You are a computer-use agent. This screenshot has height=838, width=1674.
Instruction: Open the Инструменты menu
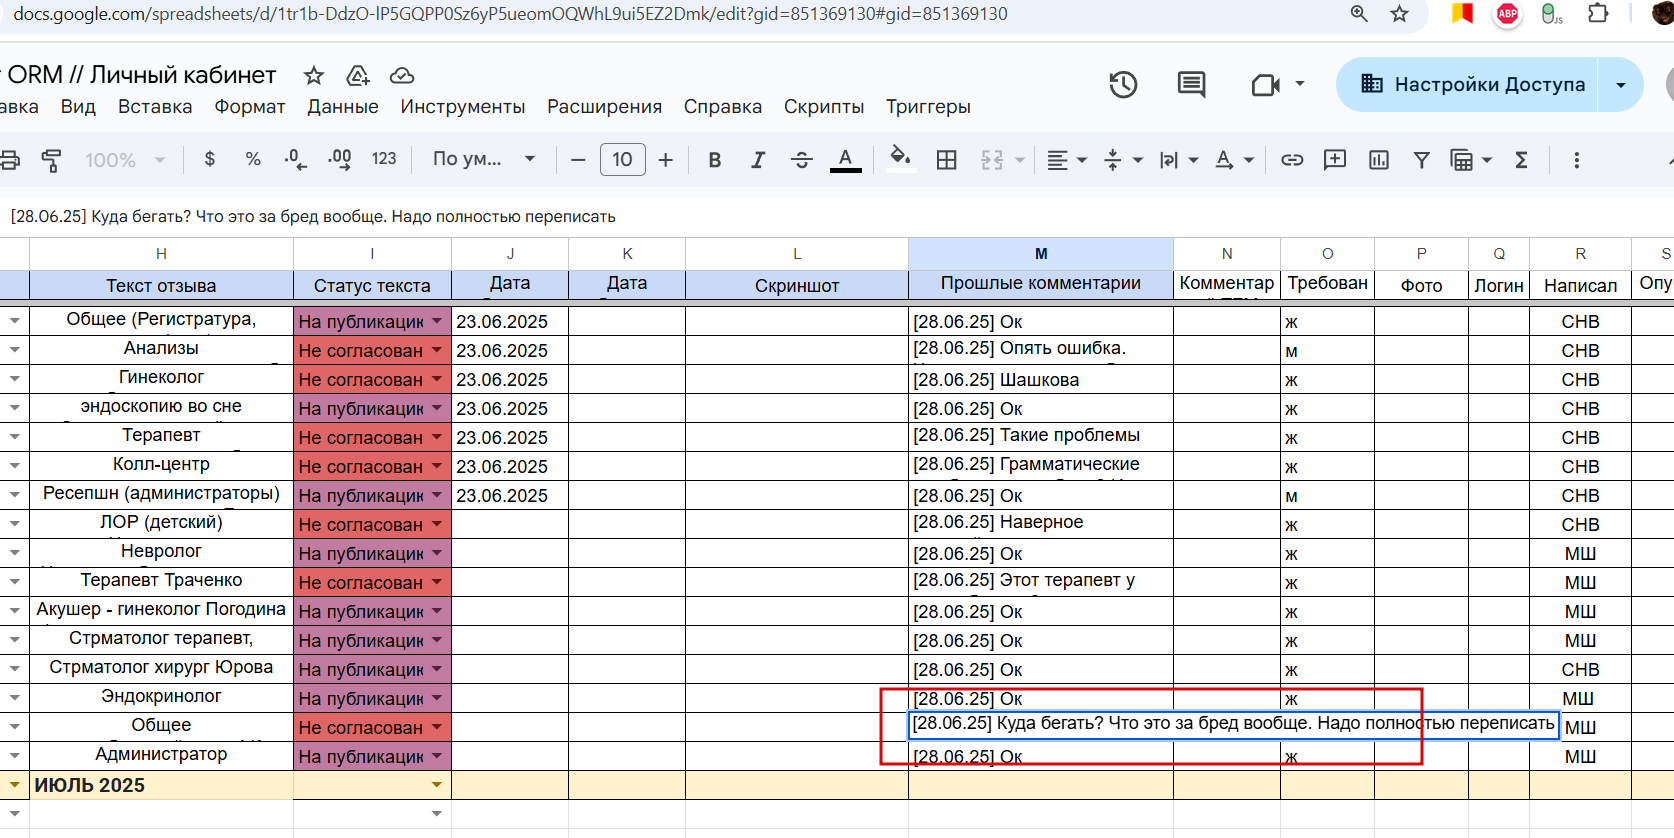point(463,107)
